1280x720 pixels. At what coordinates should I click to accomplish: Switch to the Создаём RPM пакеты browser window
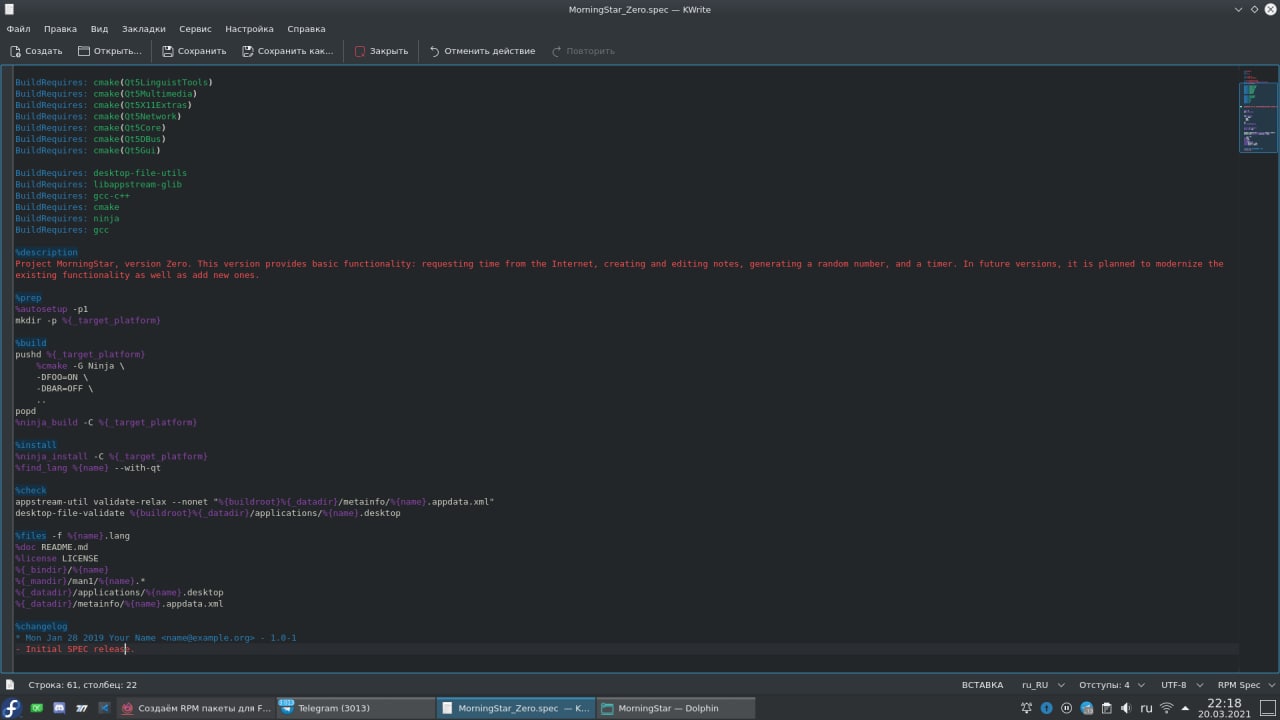coord(196,708)
